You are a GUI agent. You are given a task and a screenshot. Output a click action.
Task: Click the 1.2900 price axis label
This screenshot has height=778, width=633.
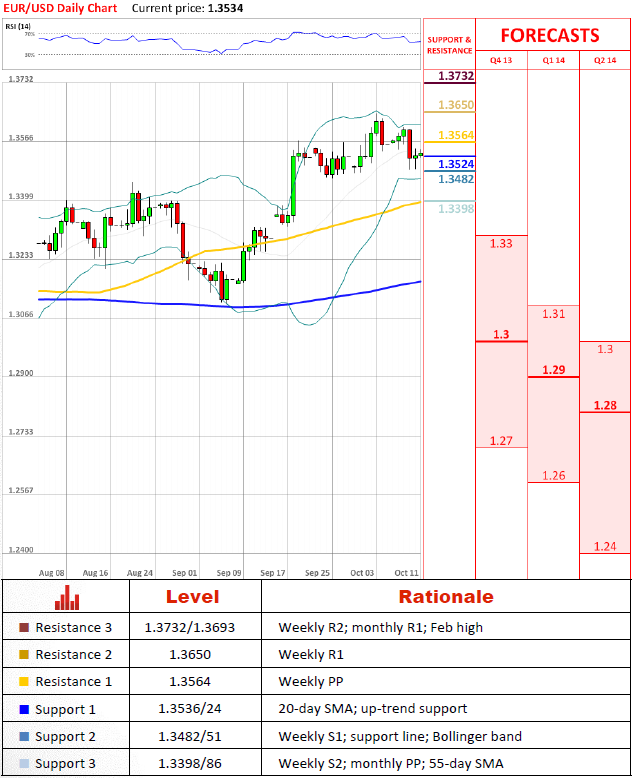pos(21,373)
